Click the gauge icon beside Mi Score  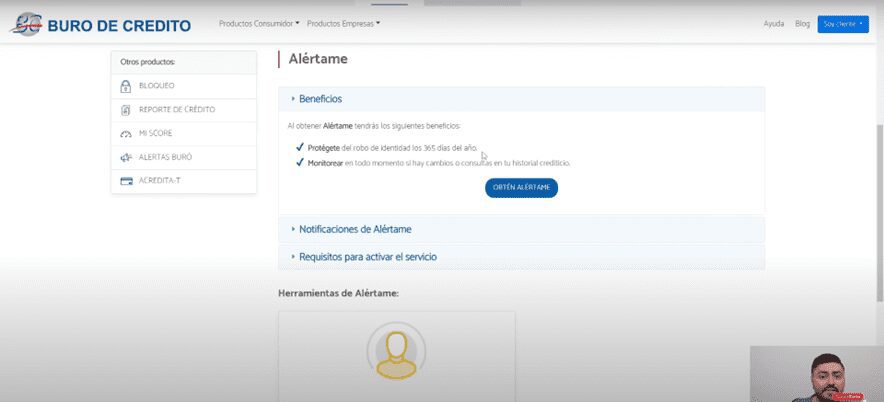coord(126,133)
